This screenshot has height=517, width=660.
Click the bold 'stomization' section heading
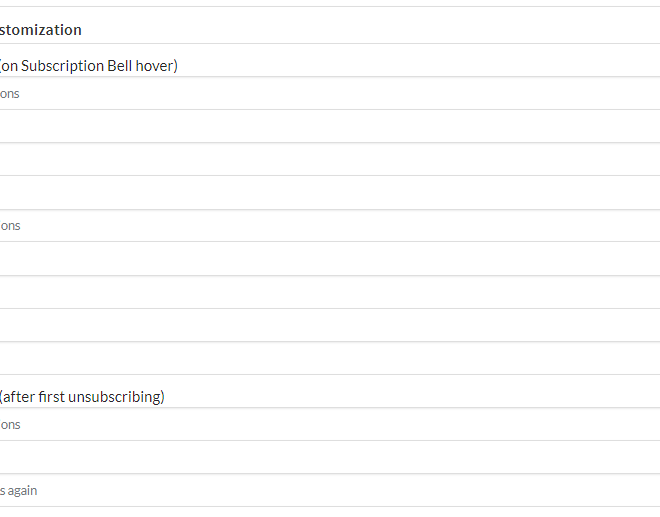pyautogui.click(x=41, y=30)
